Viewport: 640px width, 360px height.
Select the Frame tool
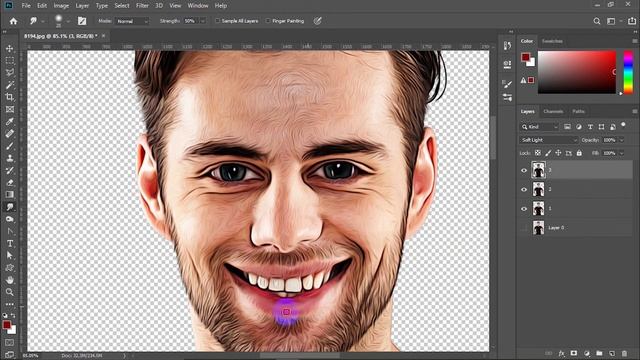pyautogui.click(x=10, y=109)
